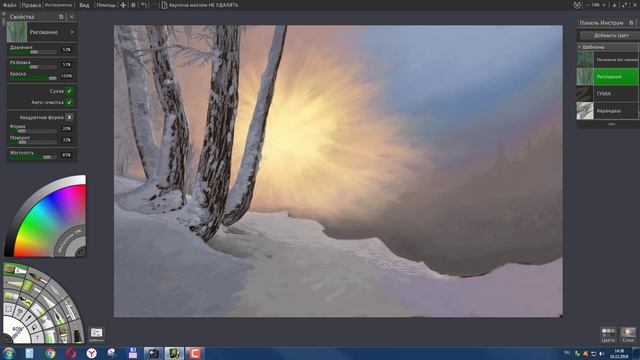Open Google Chrome from the taskbar

point(50,353)
